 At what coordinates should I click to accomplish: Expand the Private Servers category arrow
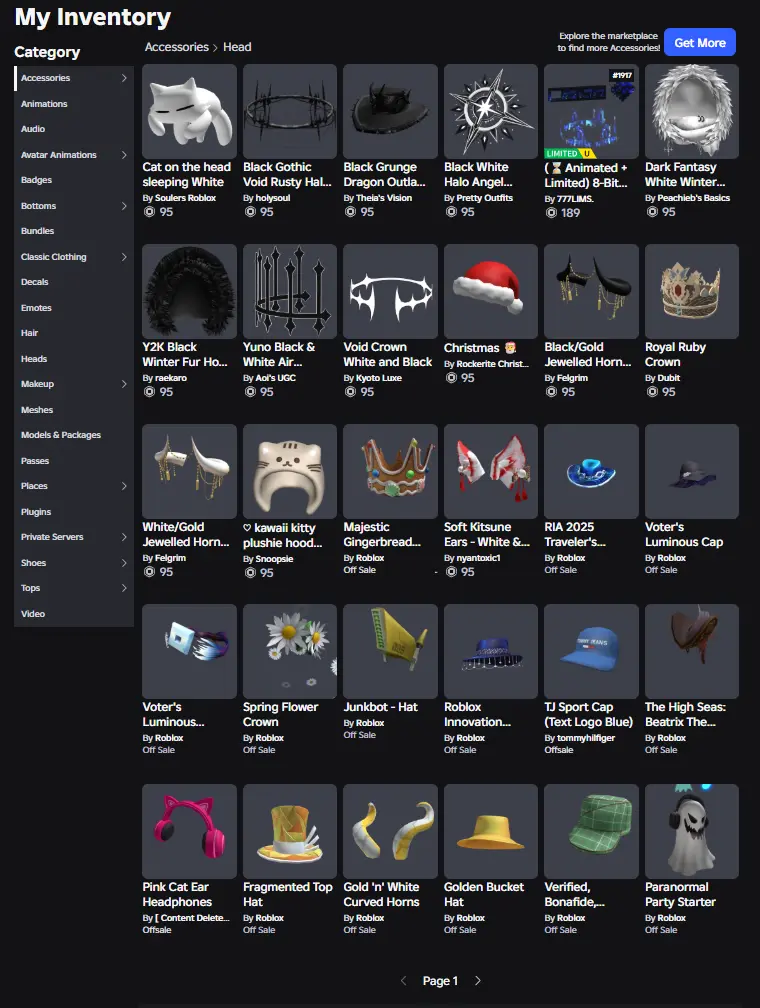point(124,537)
